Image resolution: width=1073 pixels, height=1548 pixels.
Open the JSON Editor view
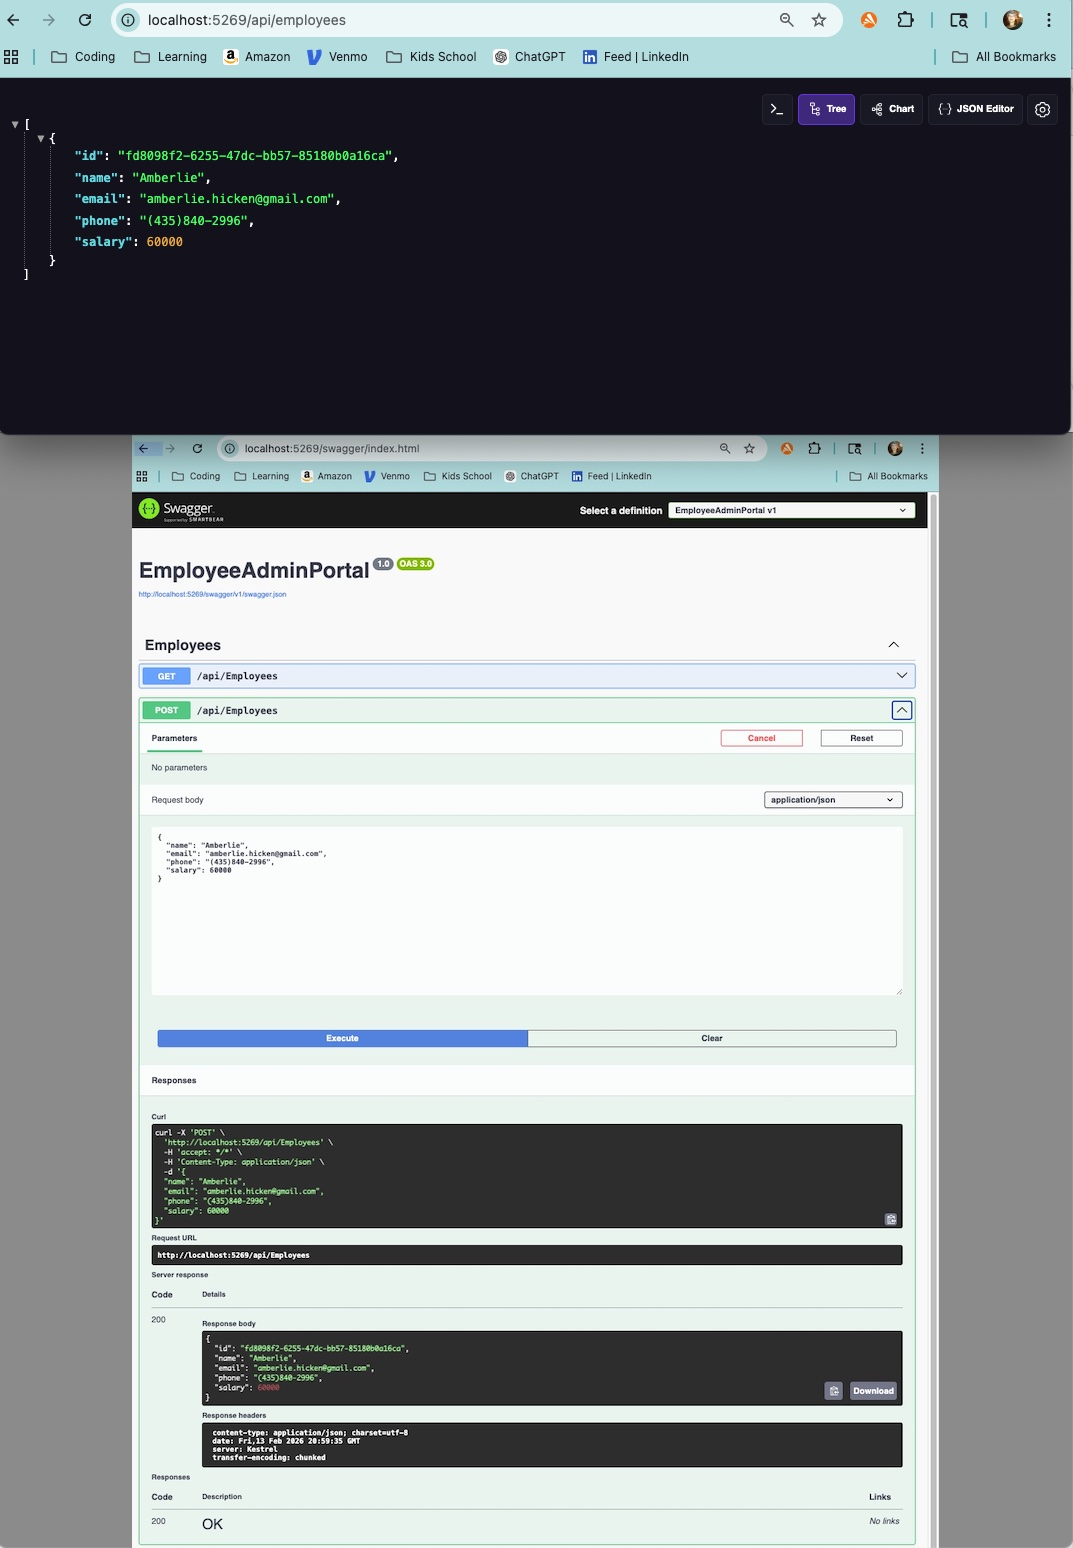tap(976, 109)
